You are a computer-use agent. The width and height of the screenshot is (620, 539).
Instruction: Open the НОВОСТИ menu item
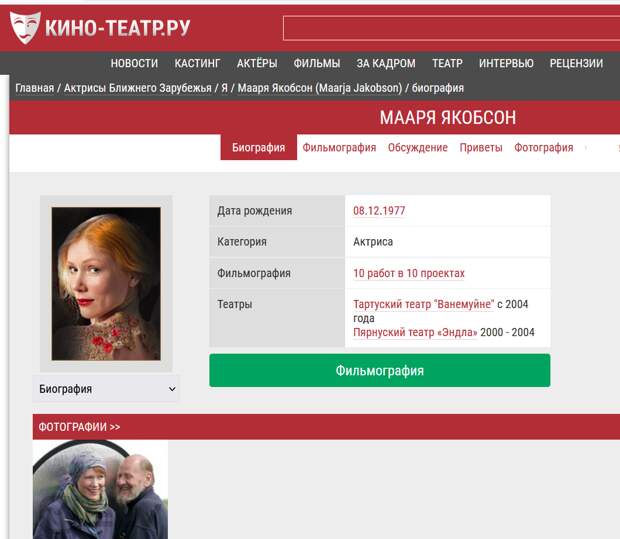(x=134, y=63)
